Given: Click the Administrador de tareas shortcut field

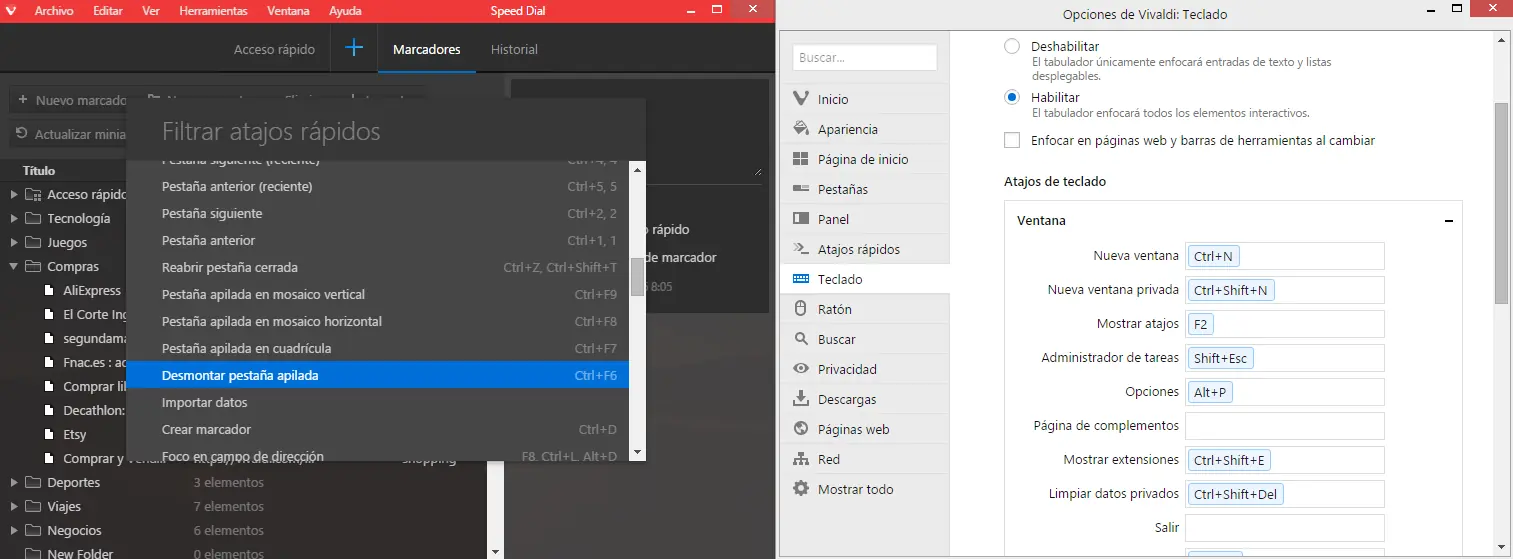Looking at the screenshot, I should [1284, 358].
